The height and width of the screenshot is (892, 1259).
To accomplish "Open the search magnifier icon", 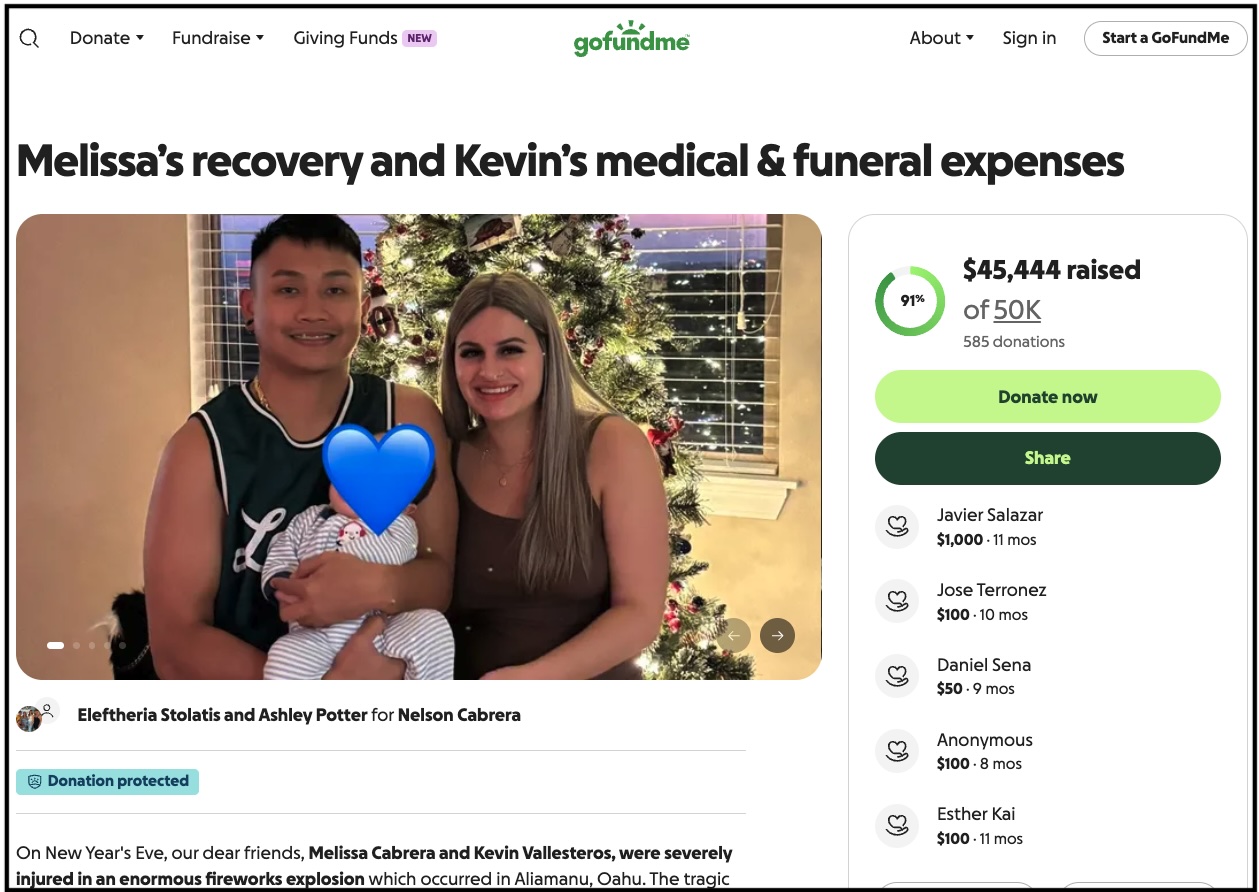I will (29, 39).
